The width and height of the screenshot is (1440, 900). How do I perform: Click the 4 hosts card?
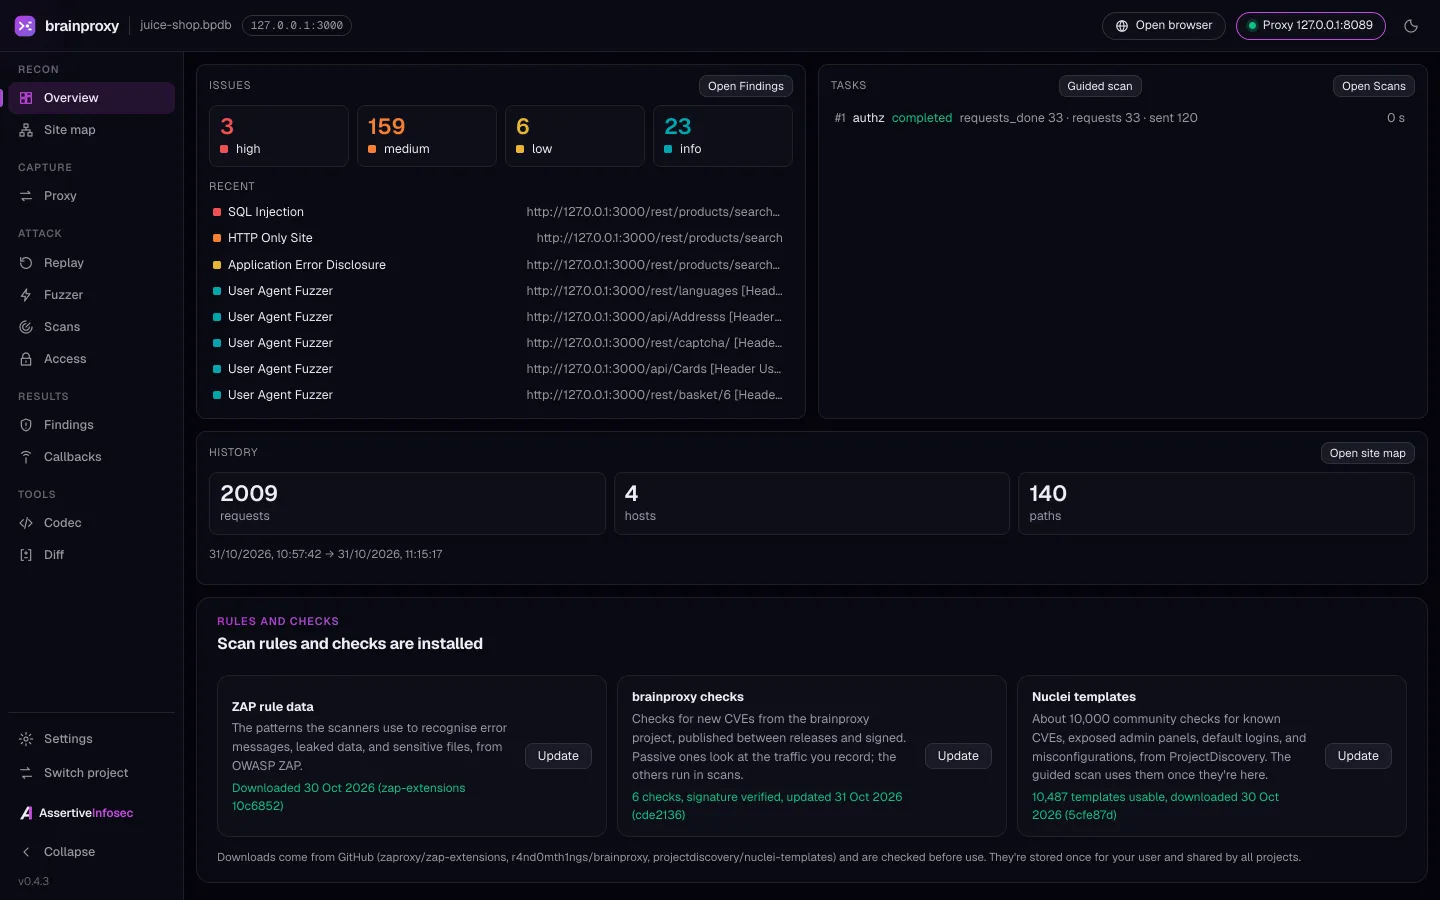coord(812,504)
